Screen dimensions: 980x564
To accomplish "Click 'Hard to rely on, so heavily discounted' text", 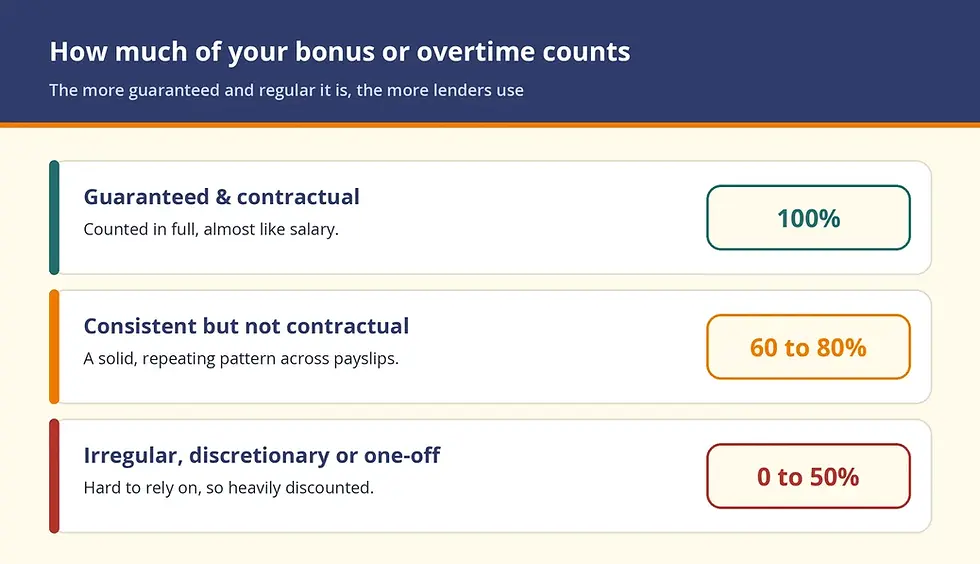I will pos(229,488).
